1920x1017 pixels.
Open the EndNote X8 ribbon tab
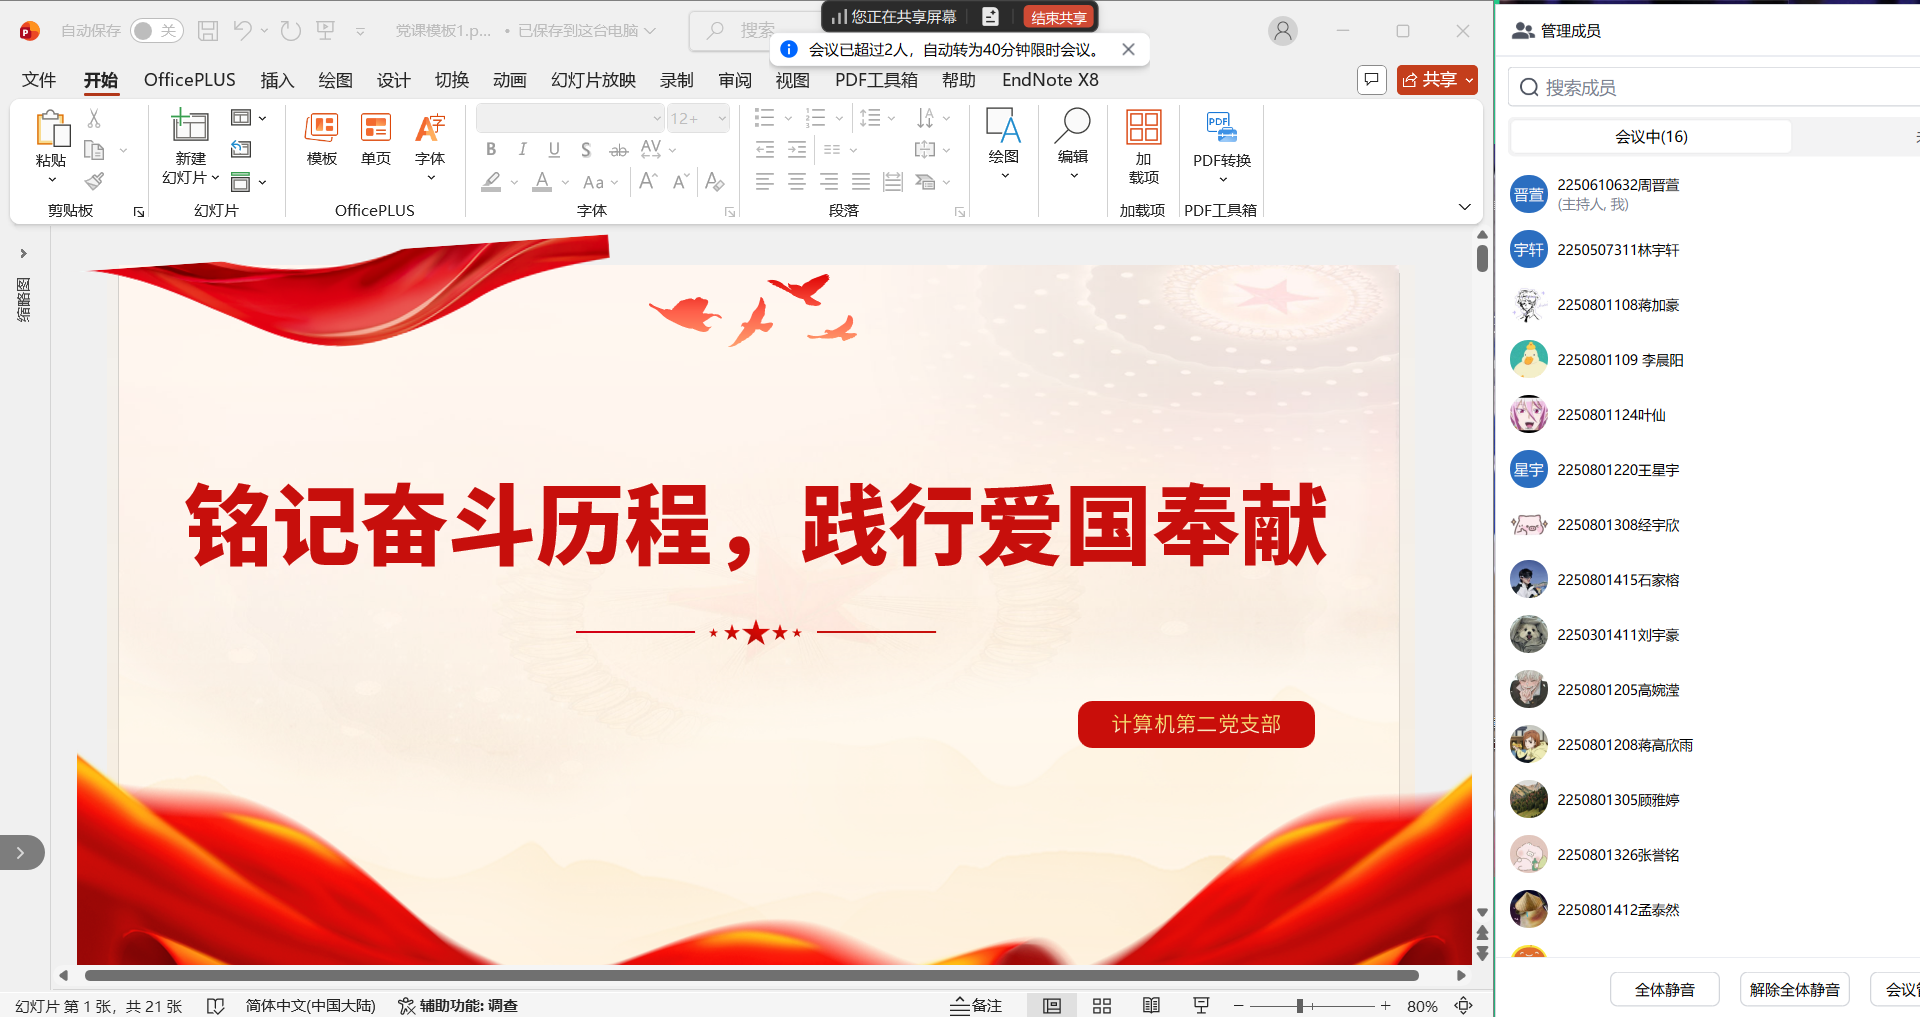pyautogui.click(x=1049, y=80)
